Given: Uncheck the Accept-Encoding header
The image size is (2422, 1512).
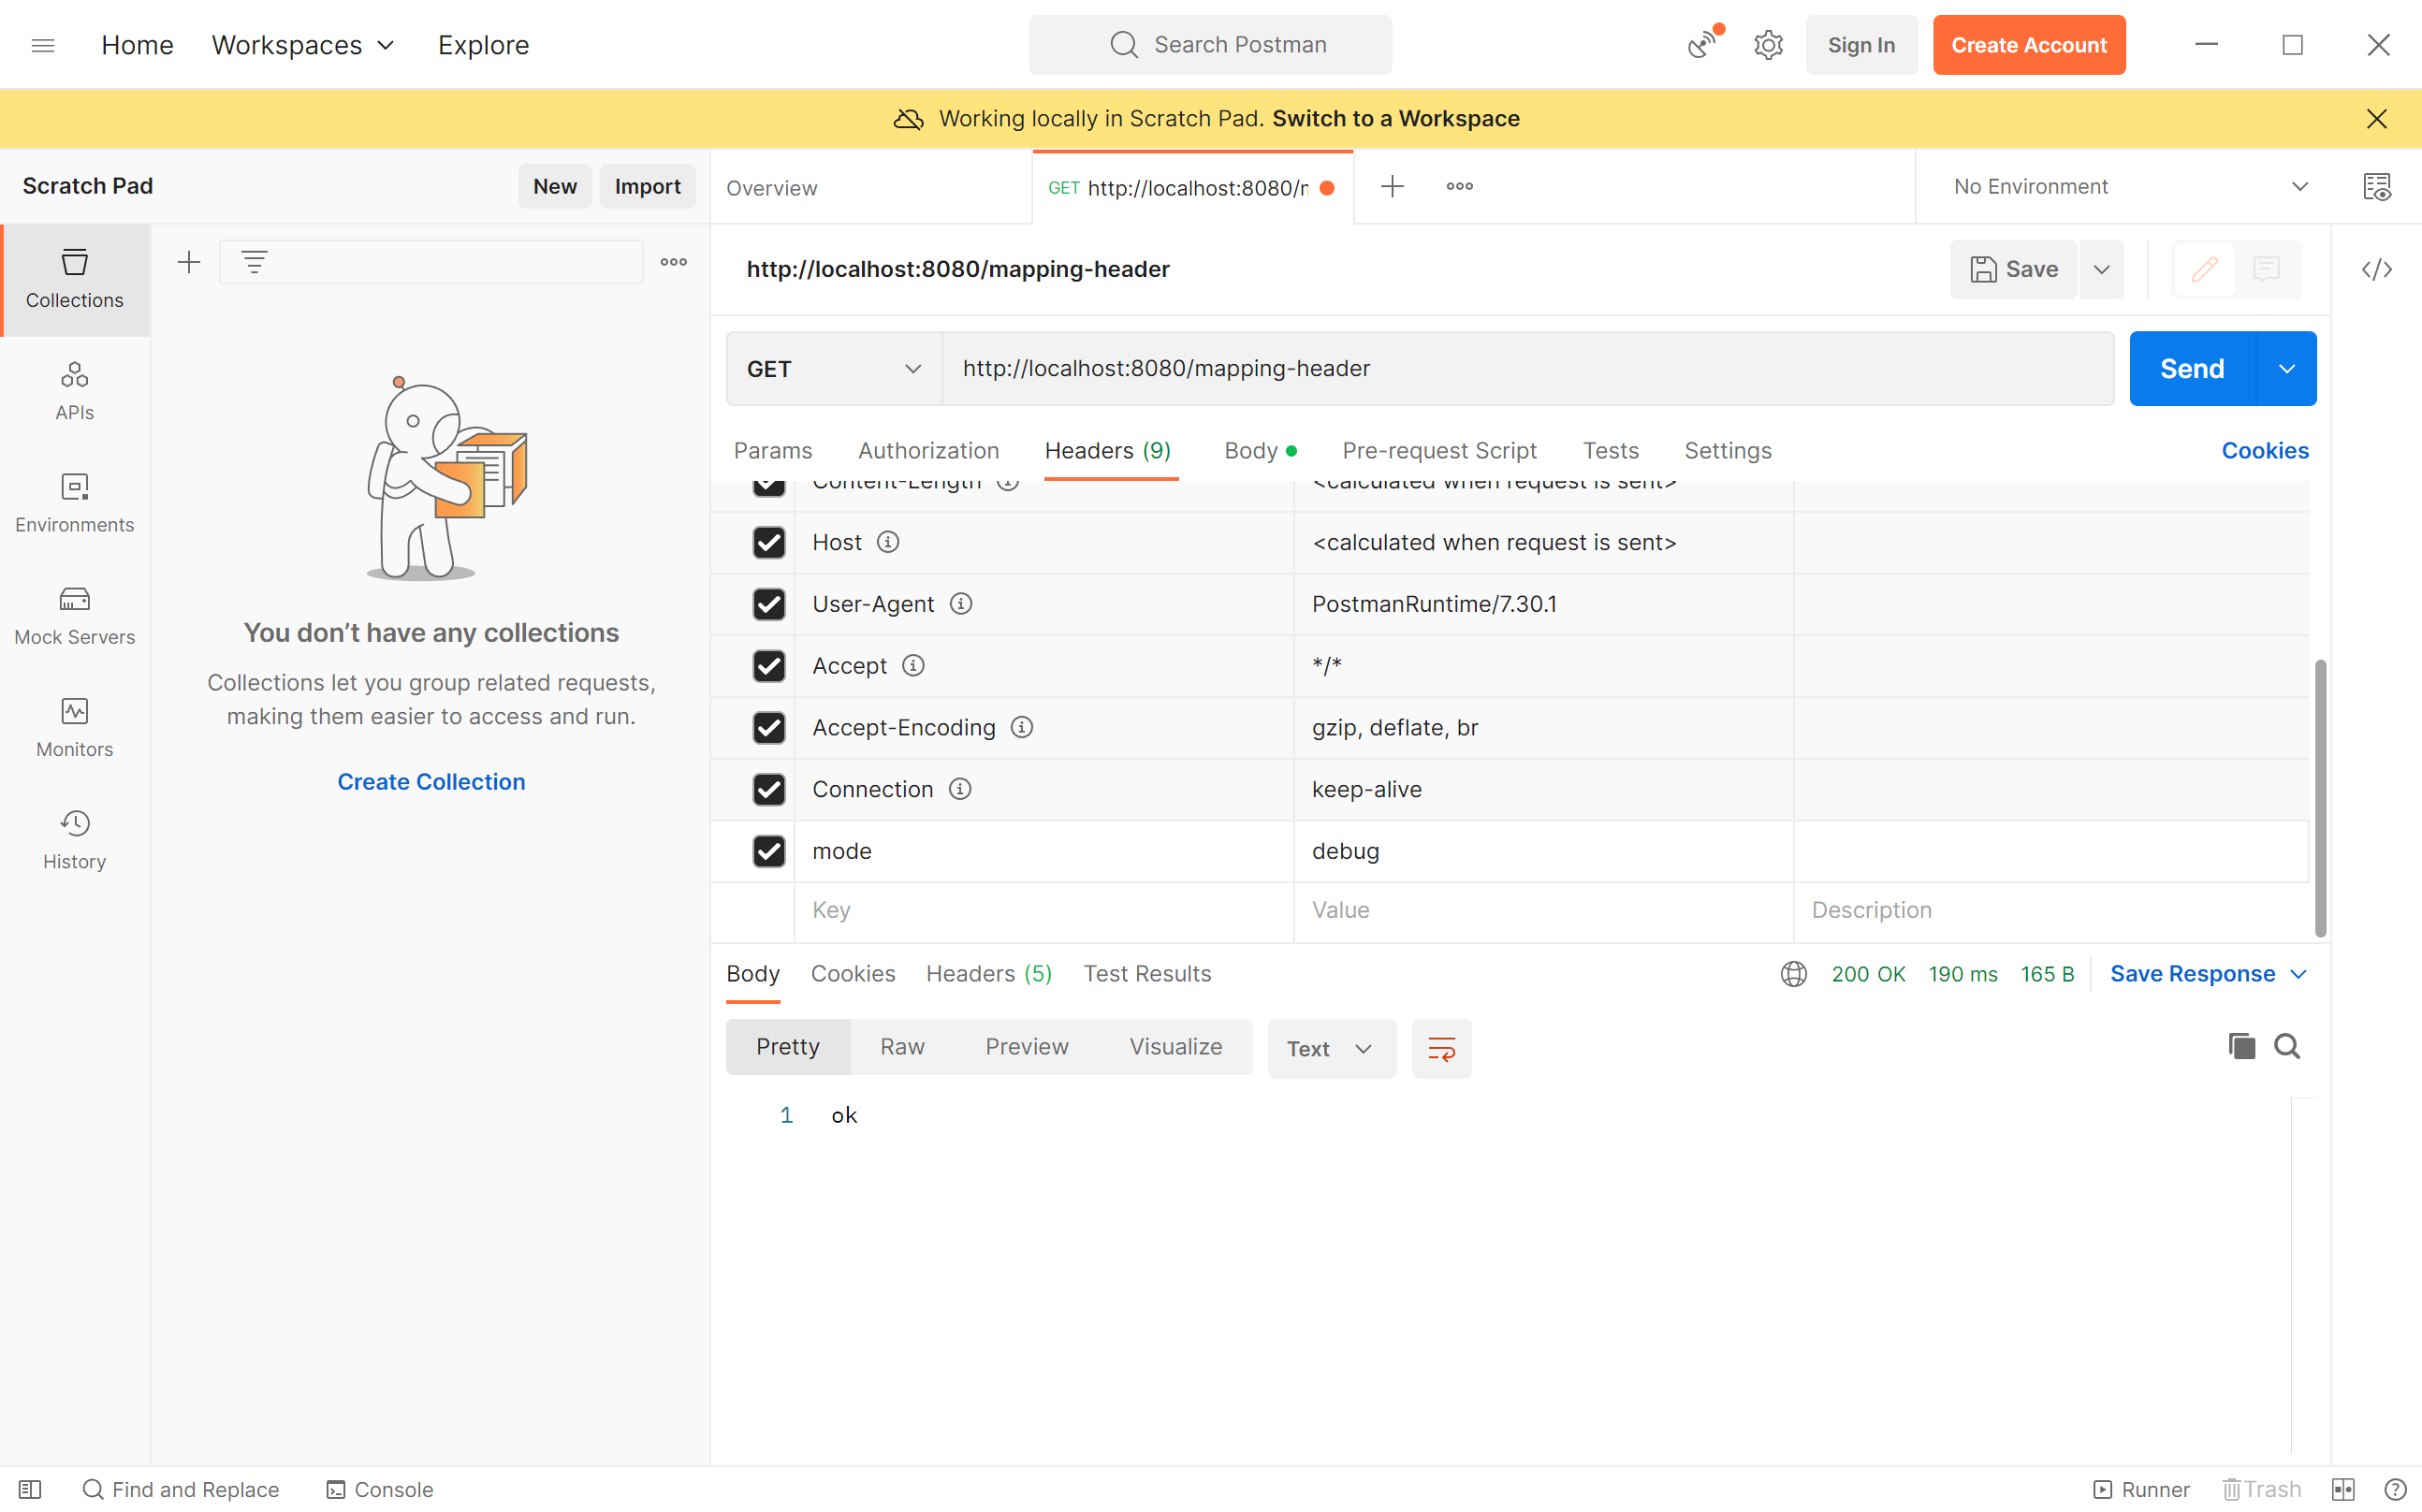Looking at the screenshot, I should pos(769,728).
